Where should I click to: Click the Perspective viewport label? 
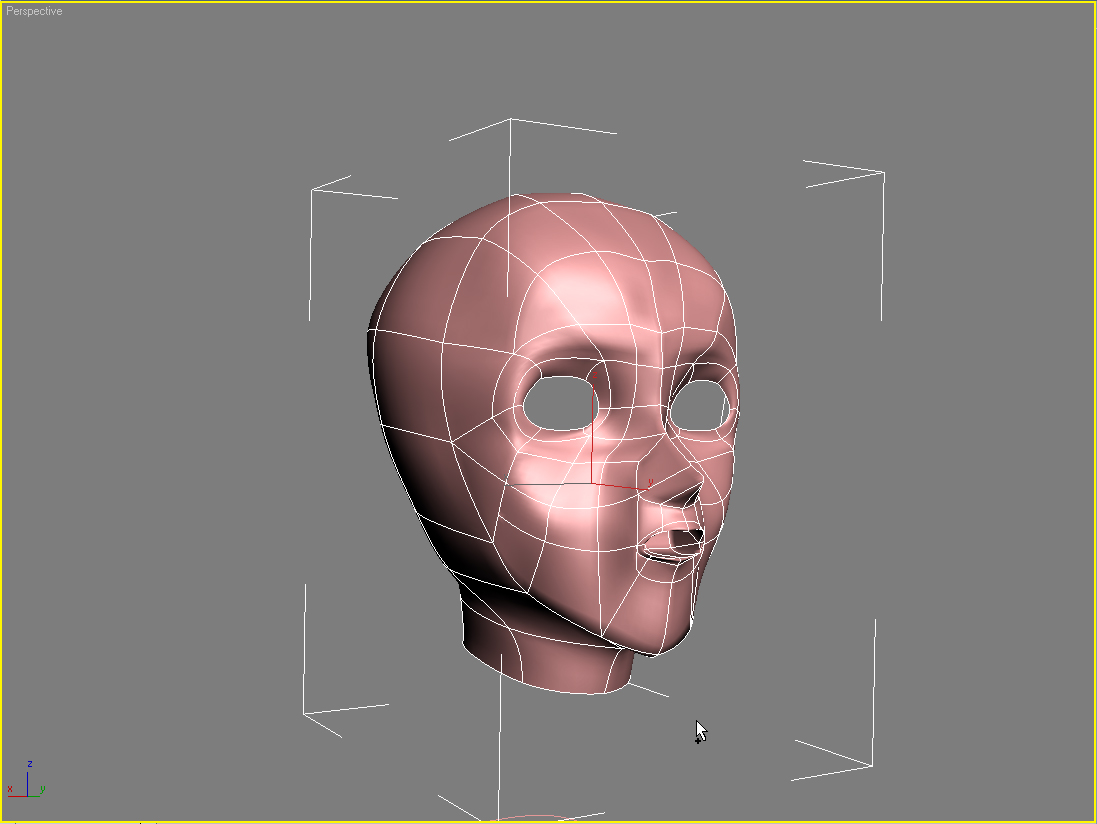pos(34,11)
